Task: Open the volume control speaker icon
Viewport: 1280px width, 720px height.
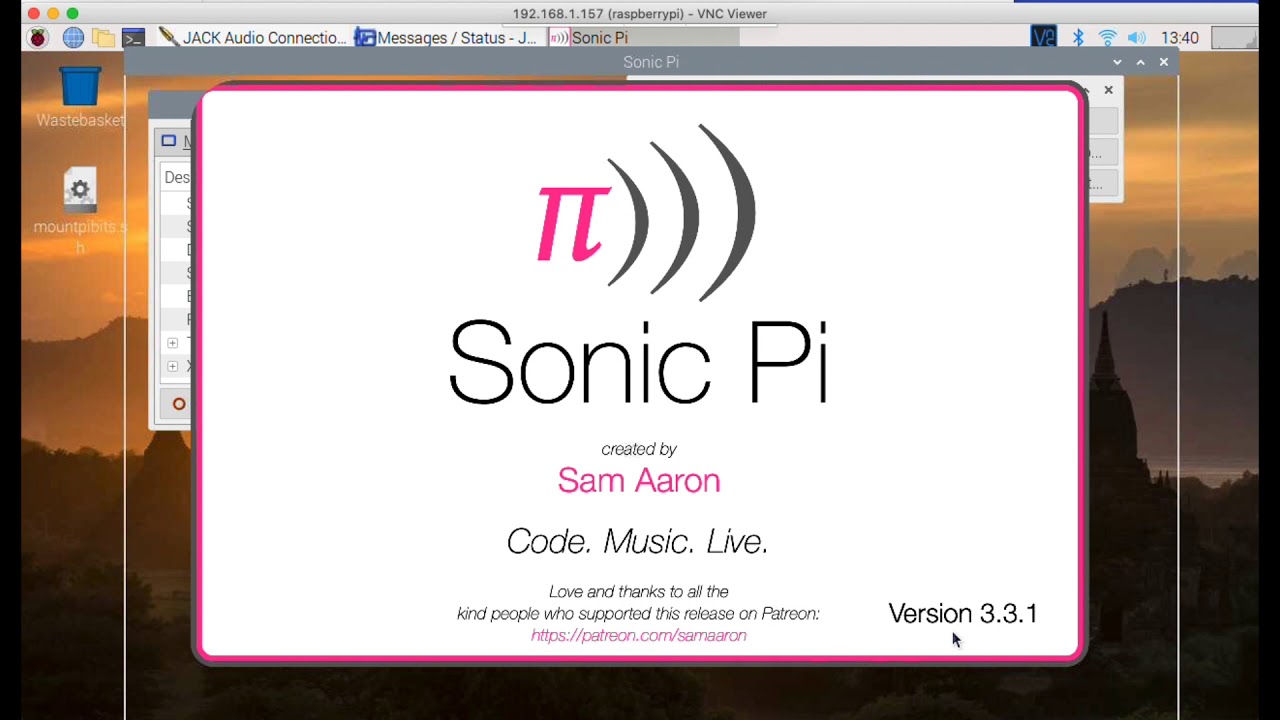Action: 1137,38
